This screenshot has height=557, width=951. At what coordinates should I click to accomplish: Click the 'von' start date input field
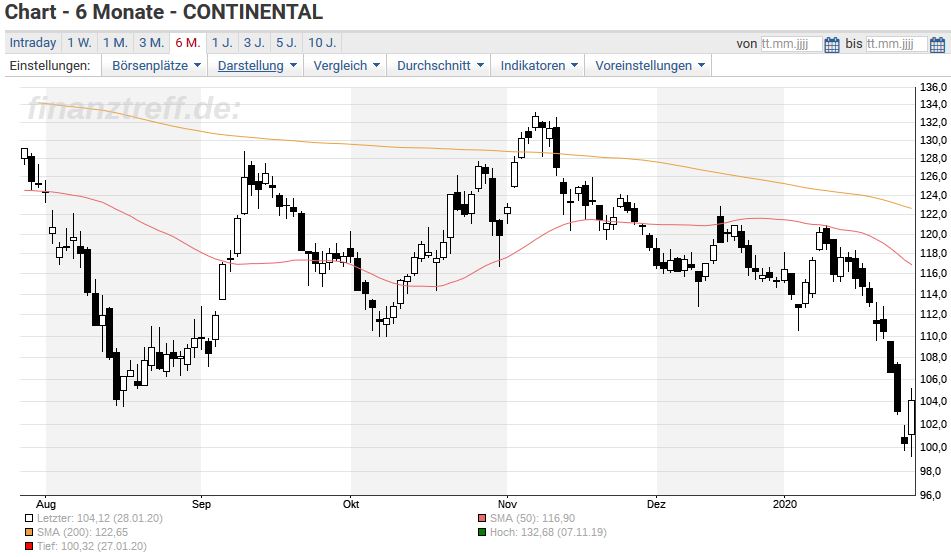[x=791, y=44]
